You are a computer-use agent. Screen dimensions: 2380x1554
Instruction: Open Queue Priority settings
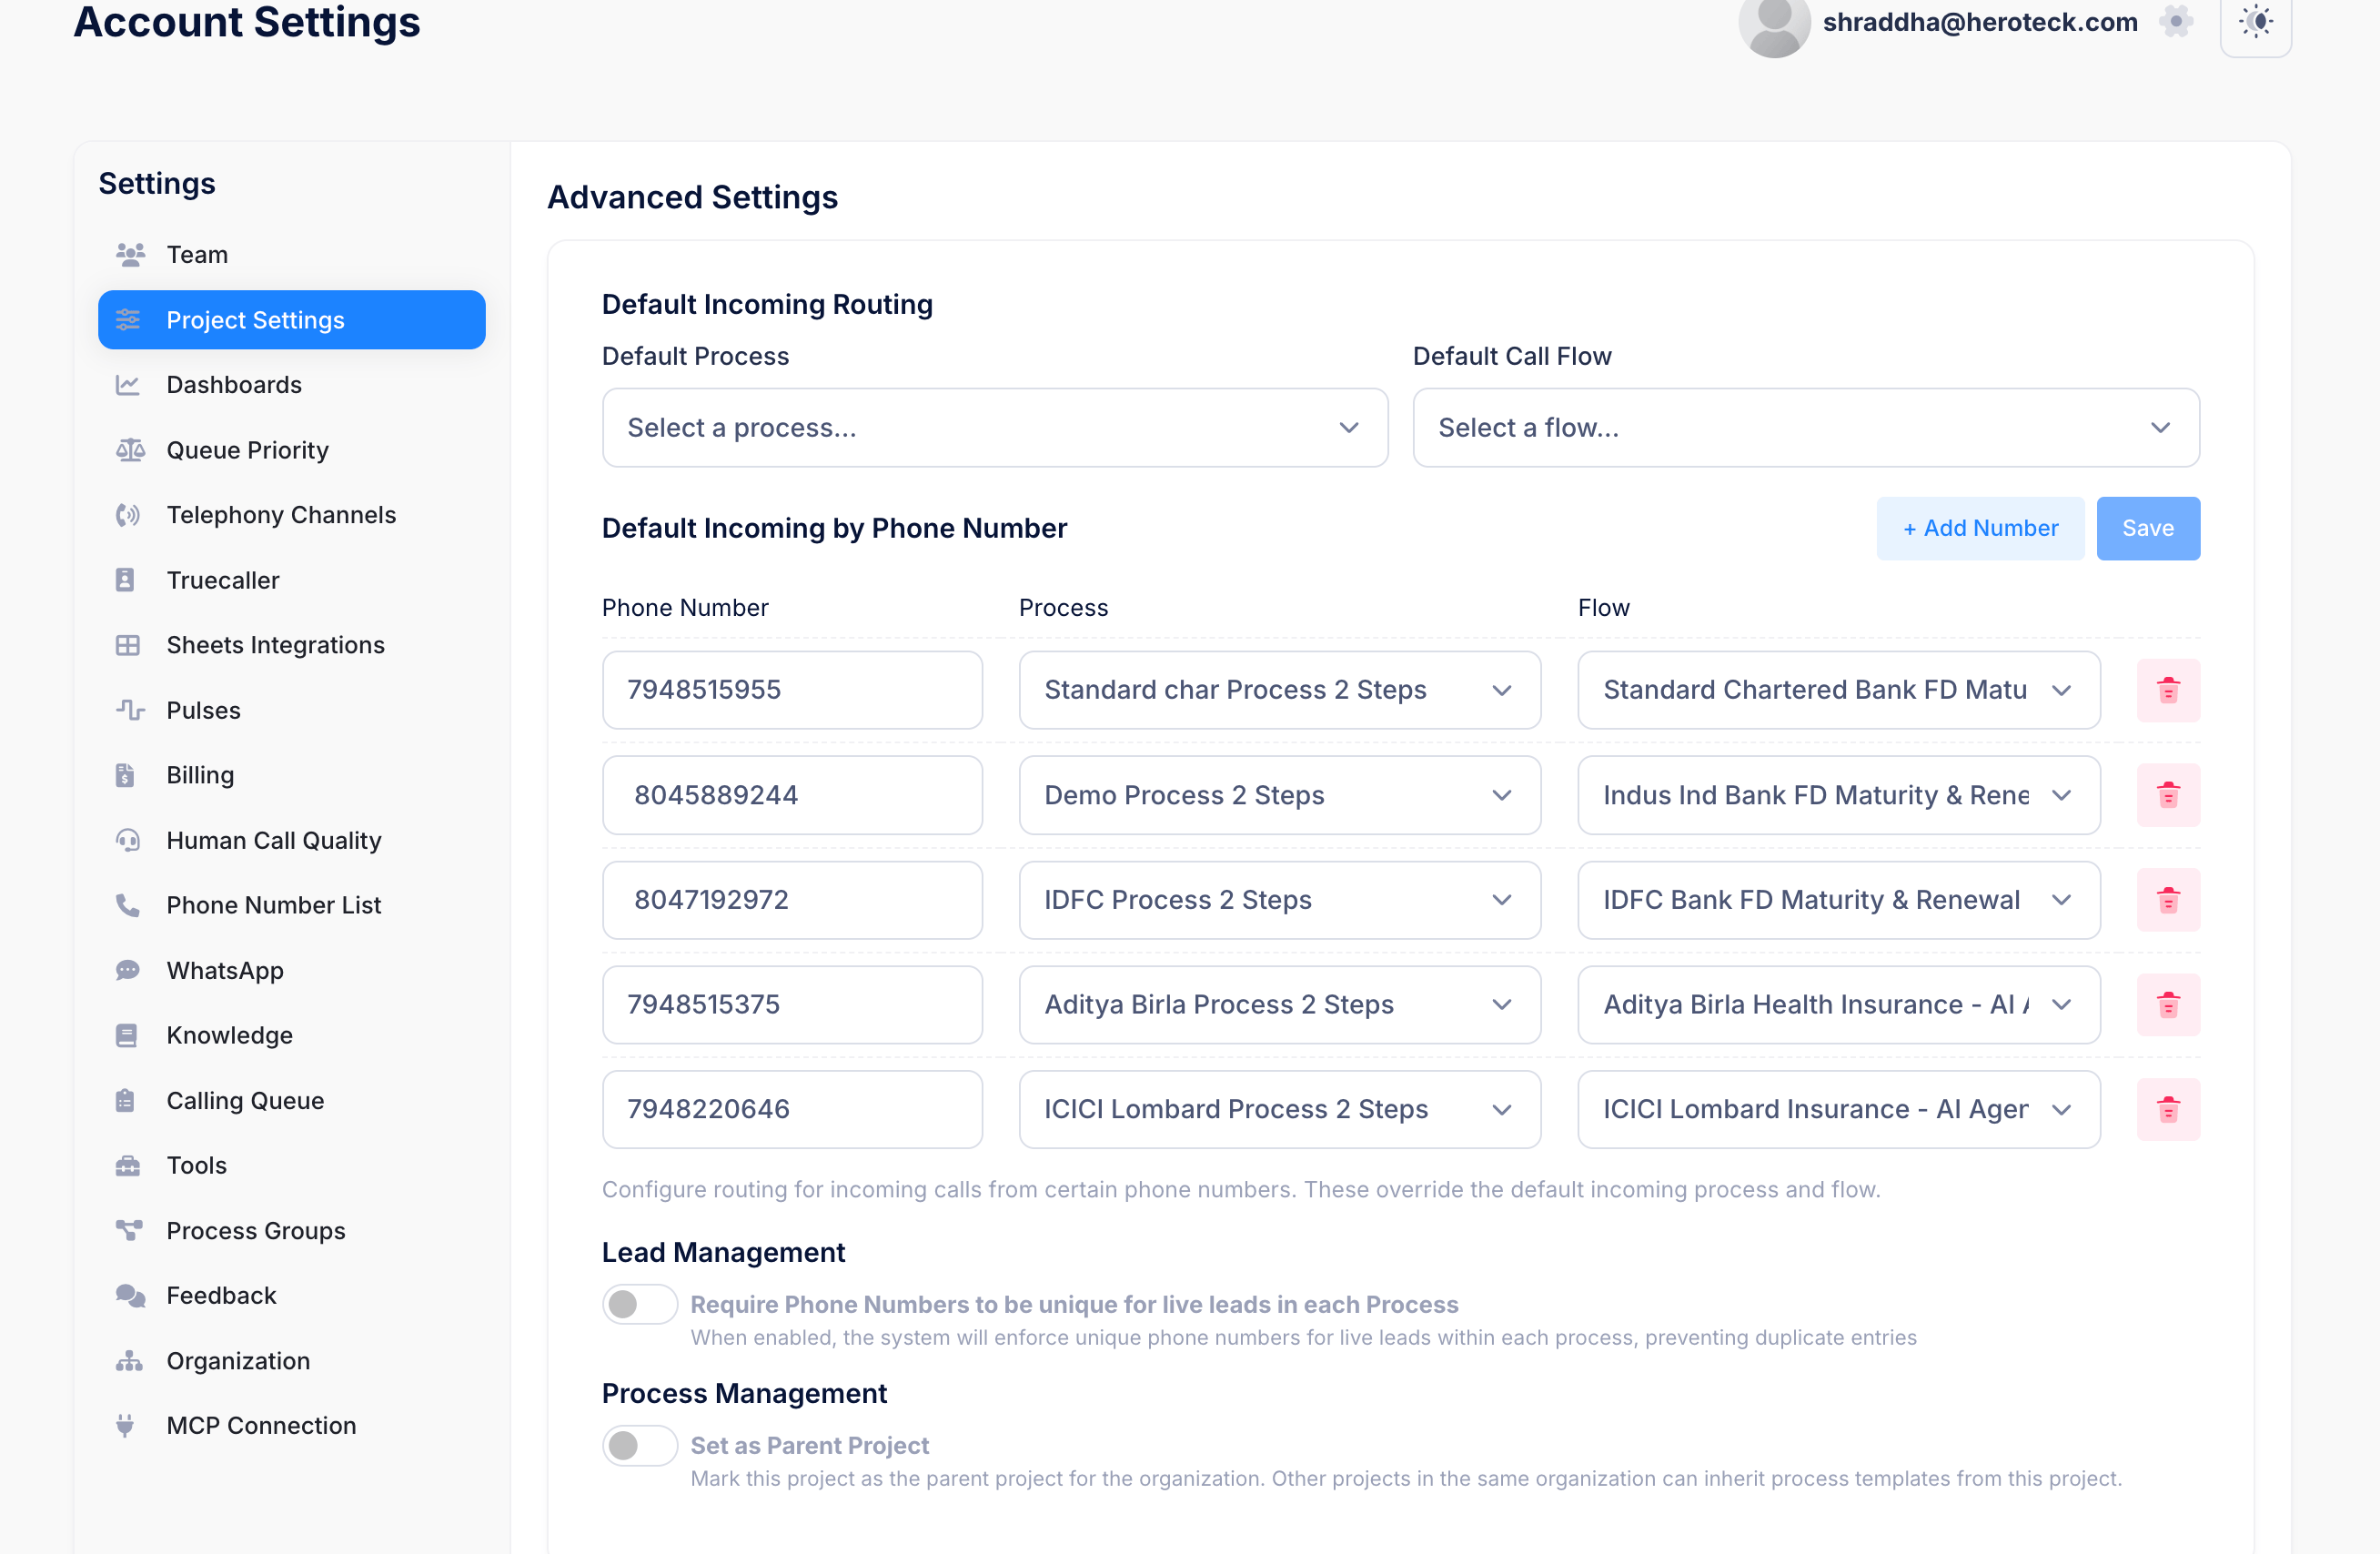(291, 450)
